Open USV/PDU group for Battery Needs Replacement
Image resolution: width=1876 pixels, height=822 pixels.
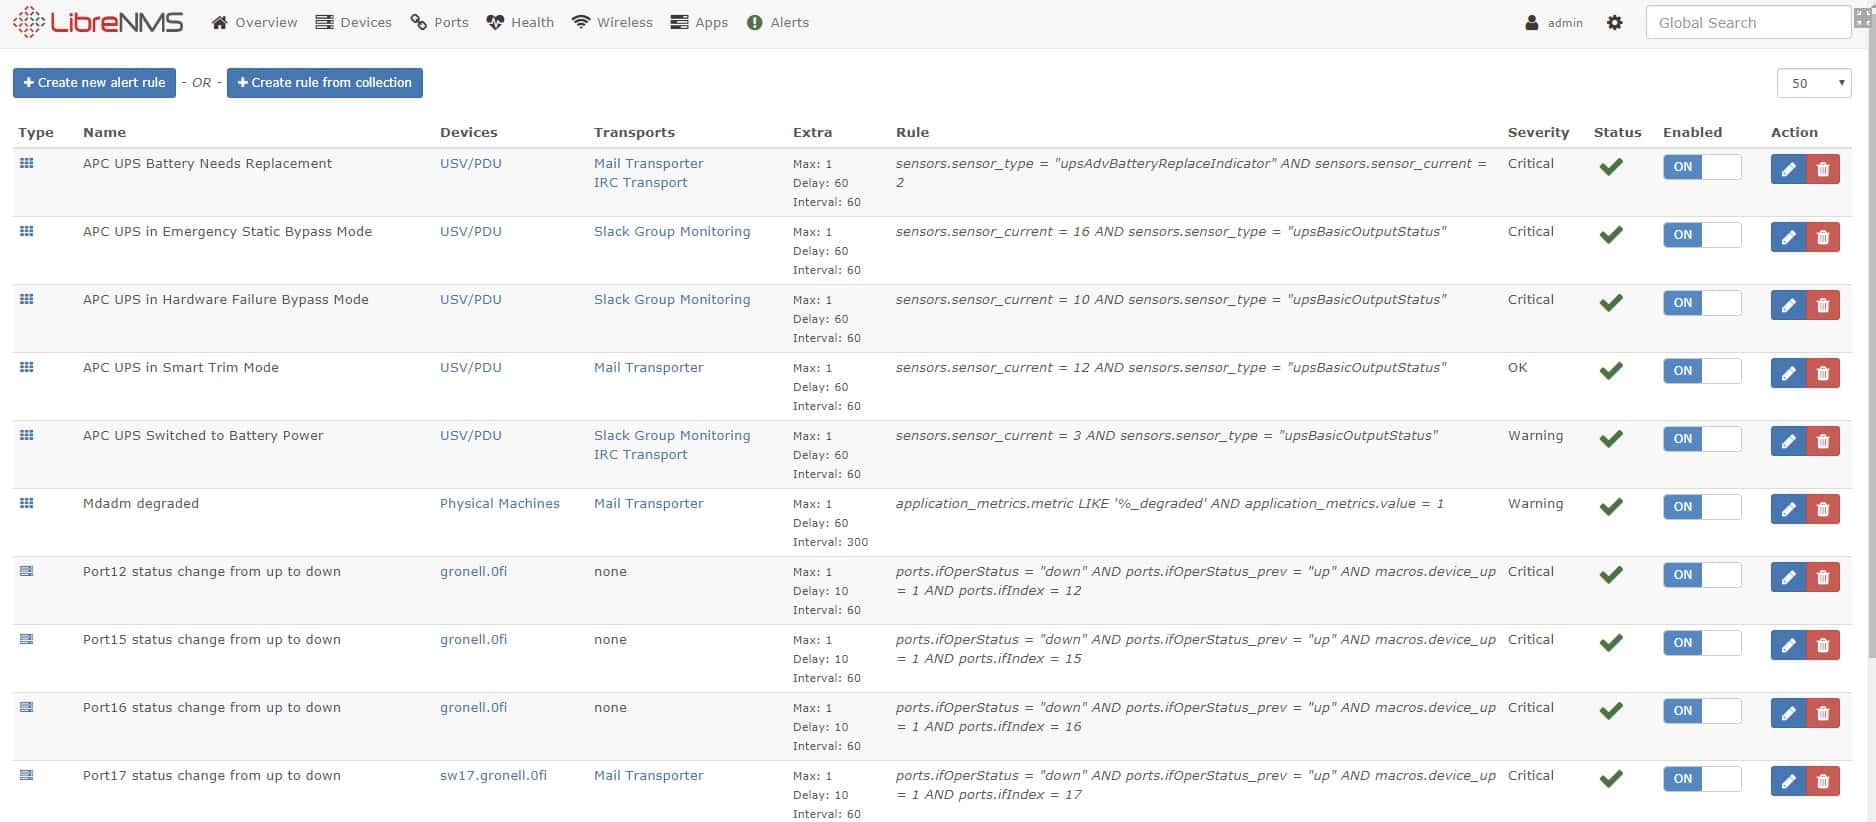coord(471,163)
